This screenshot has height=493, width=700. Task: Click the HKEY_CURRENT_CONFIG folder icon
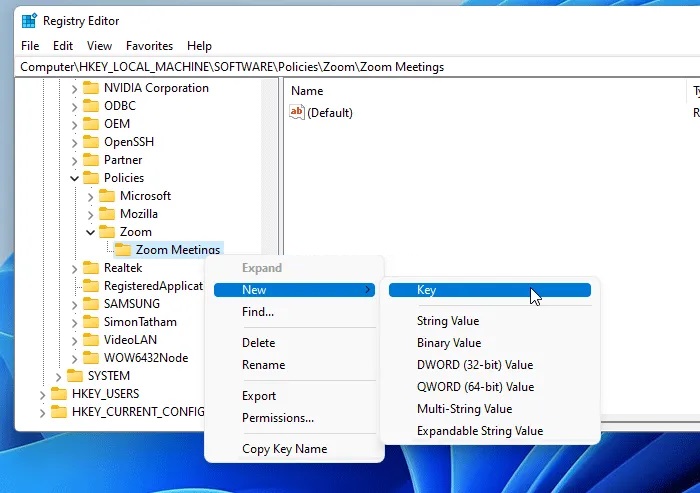tap(58, 412)
